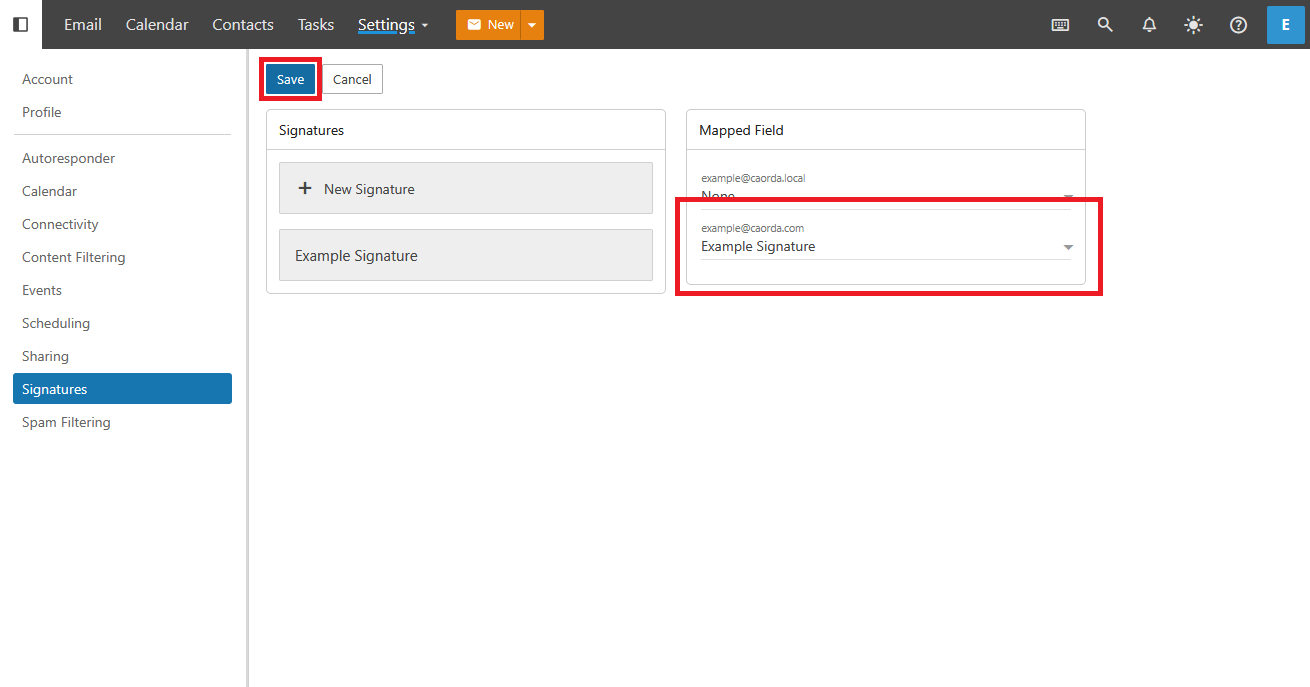Image resolution: width=1310 pixels, height=687 pixels.
Task: Click the search magnifier icon
Action: click(x=1105, y=25)
